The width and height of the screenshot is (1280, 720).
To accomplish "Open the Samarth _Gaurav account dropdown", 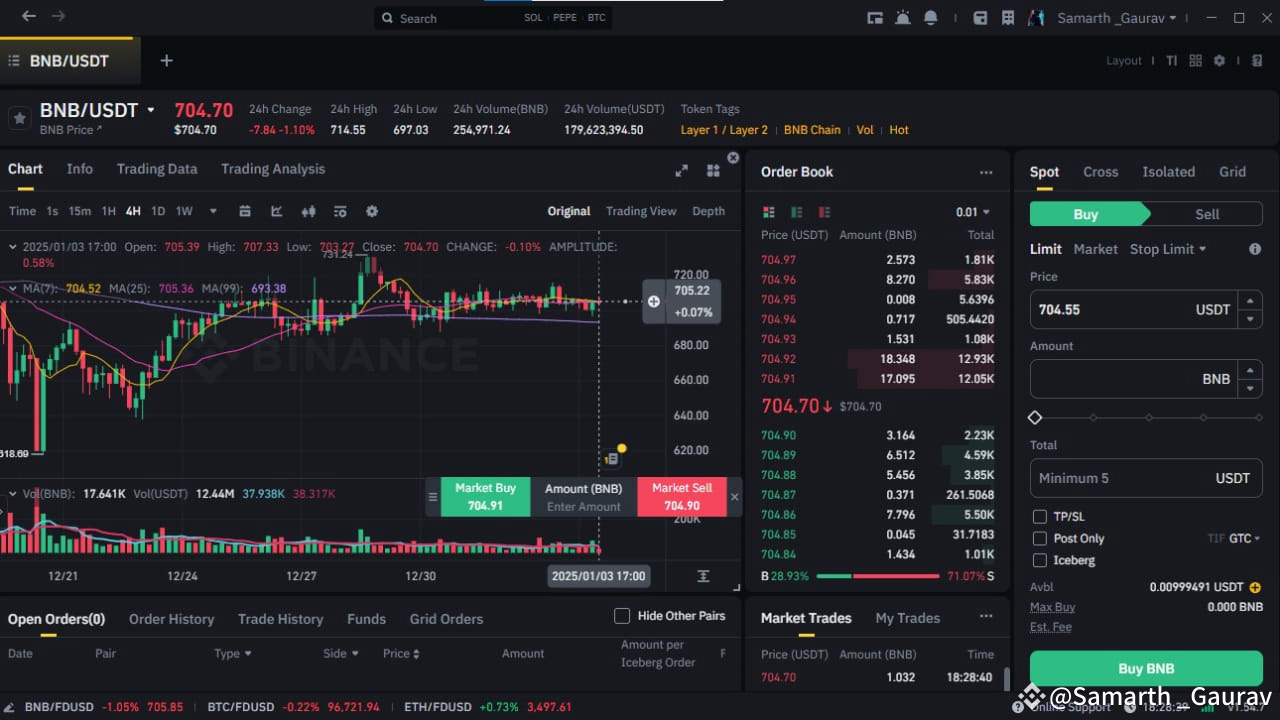I will pyautogui.click(x=1117, y=18).
